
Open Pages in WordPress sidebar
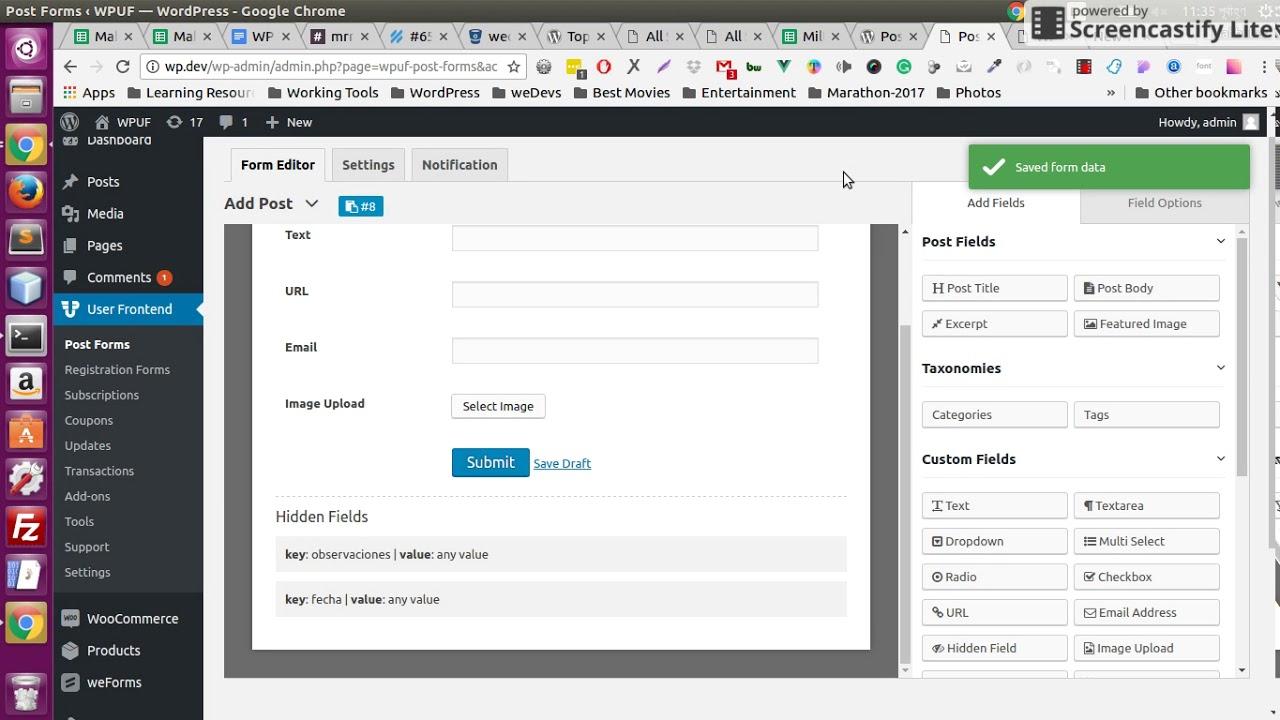pyautogui.click(x=104, y=245)
